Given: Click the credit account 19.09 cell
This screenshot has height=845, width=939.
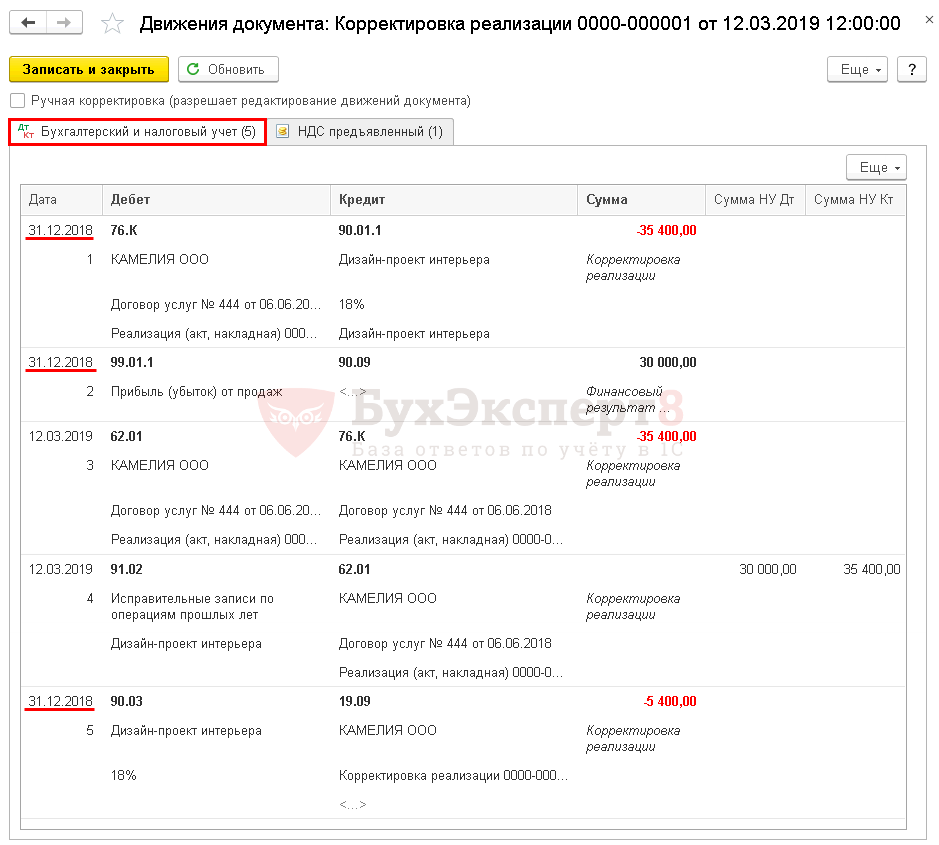Looking at the screenshot, I should [355, 702].
